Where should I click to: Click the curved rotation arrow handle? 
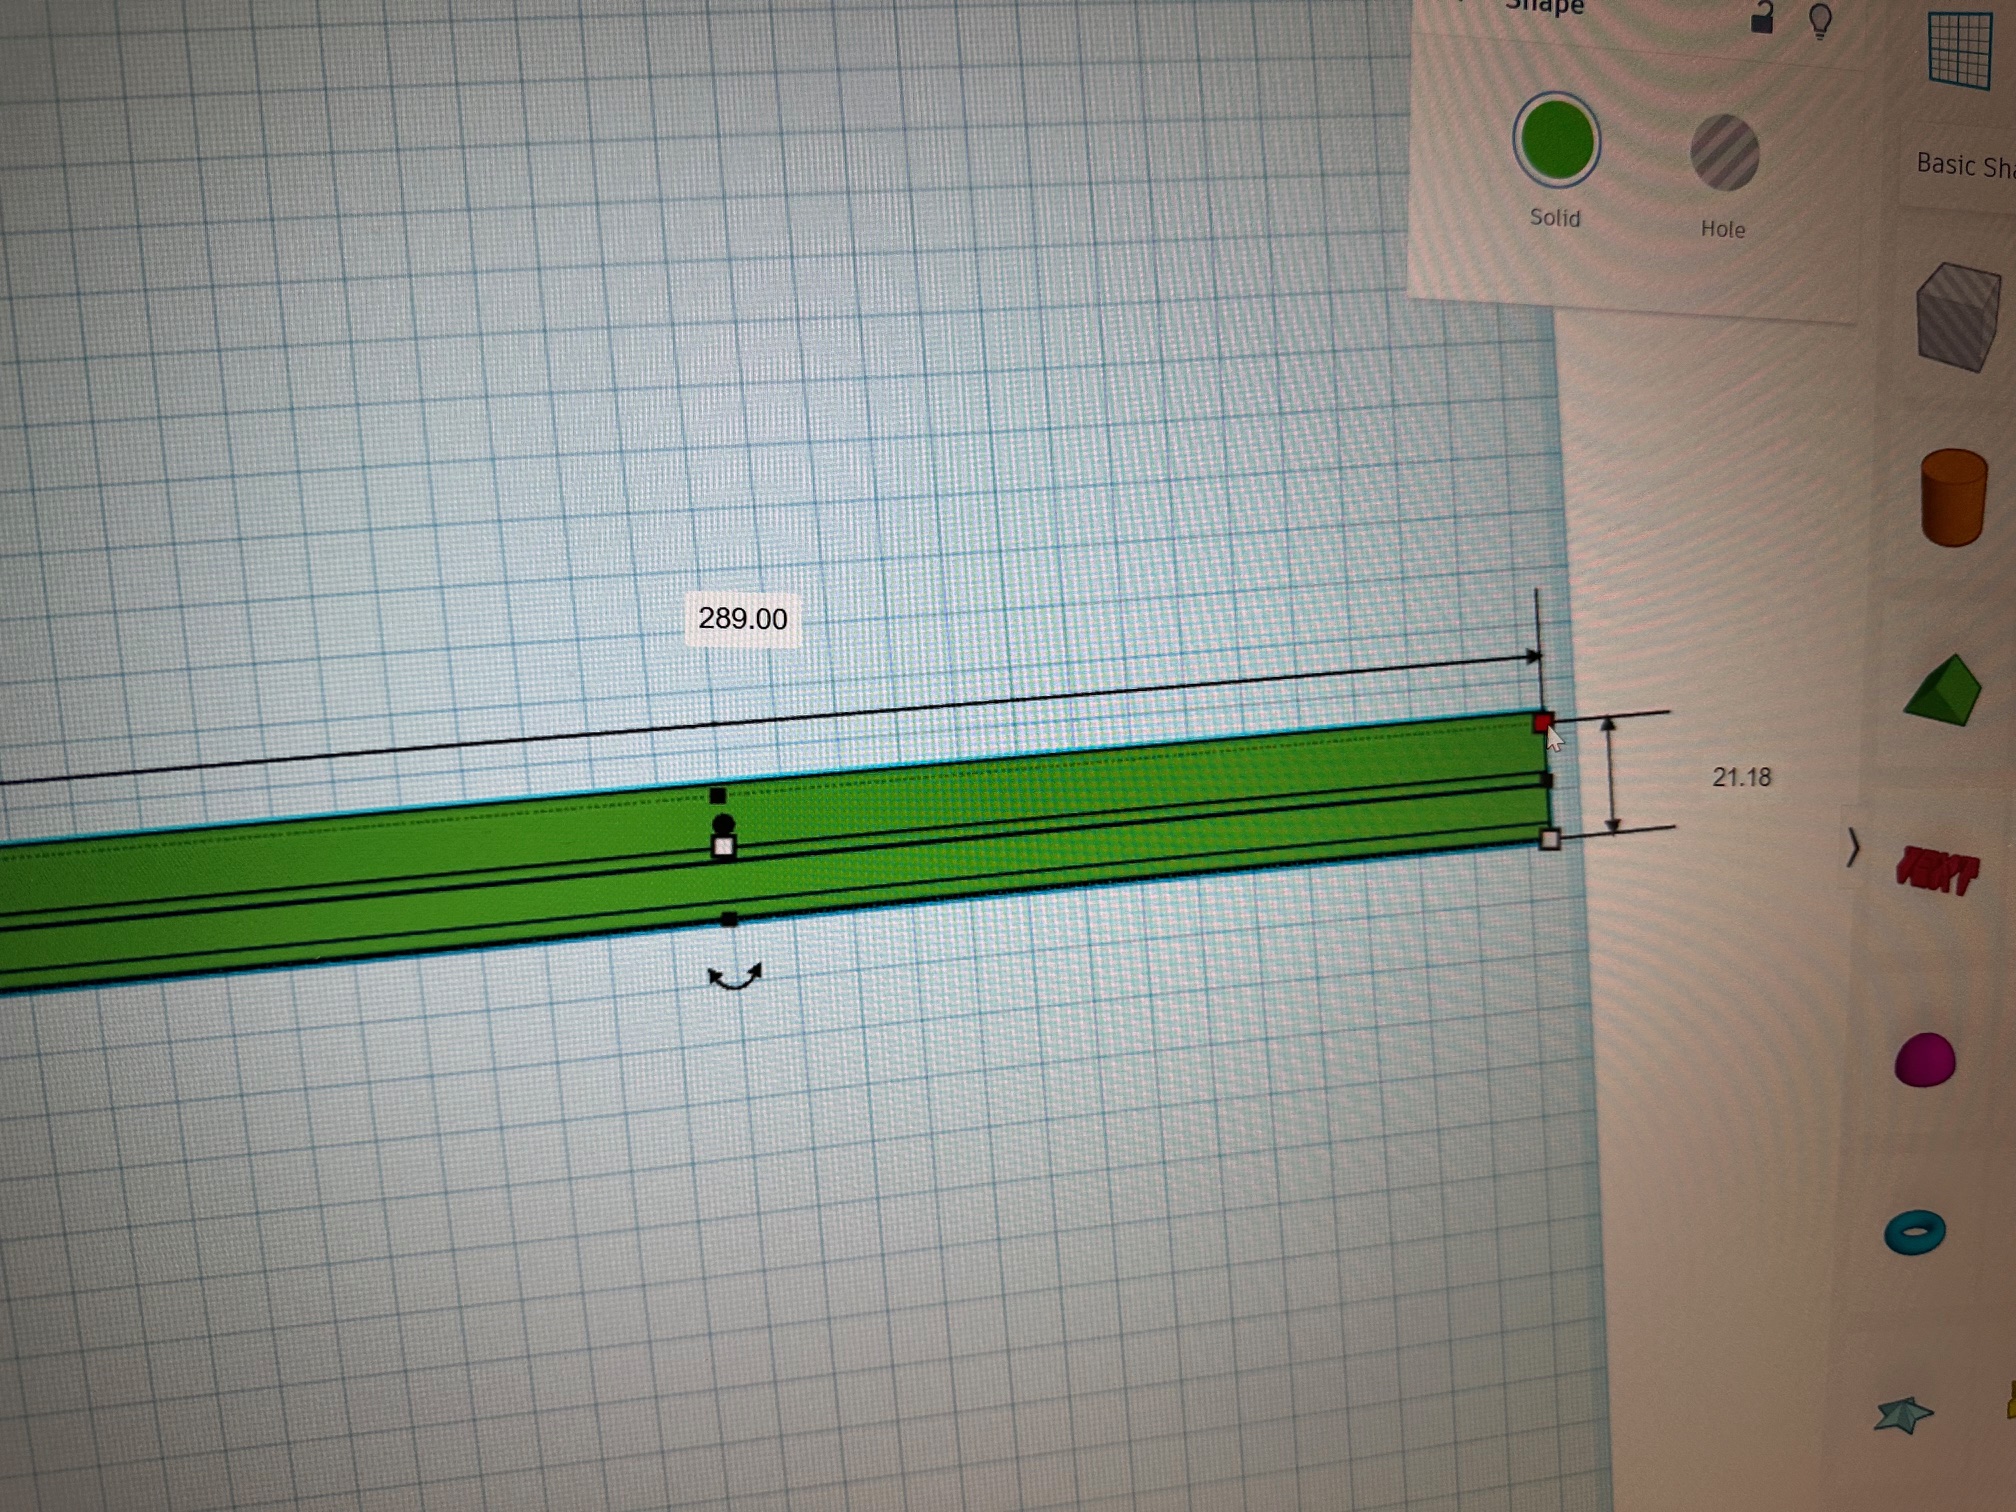point(735,977)
